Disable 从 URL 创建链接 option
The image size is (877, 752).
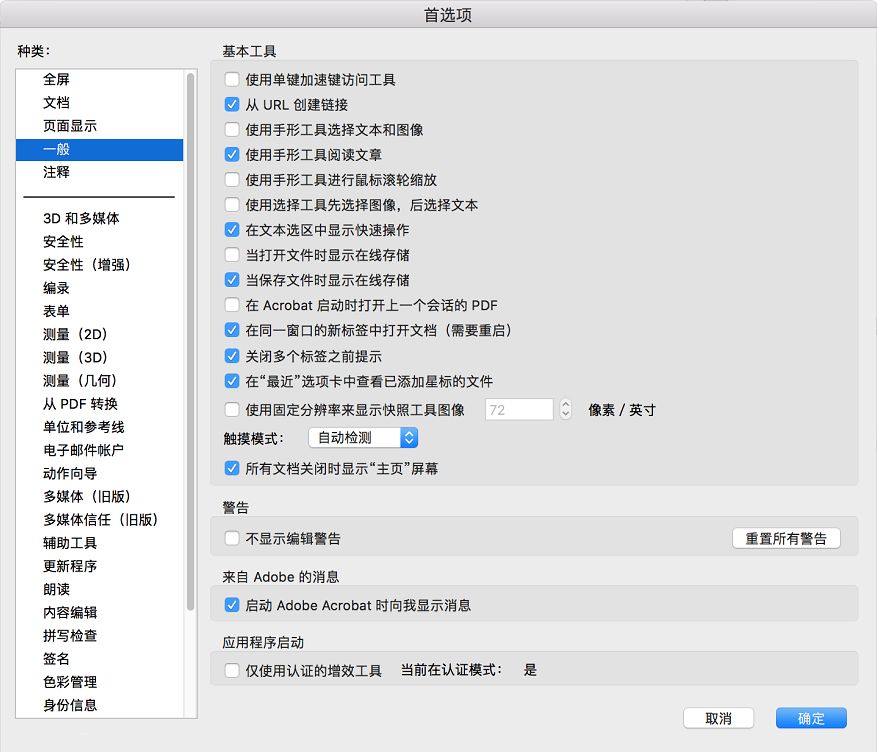(230, 104)
